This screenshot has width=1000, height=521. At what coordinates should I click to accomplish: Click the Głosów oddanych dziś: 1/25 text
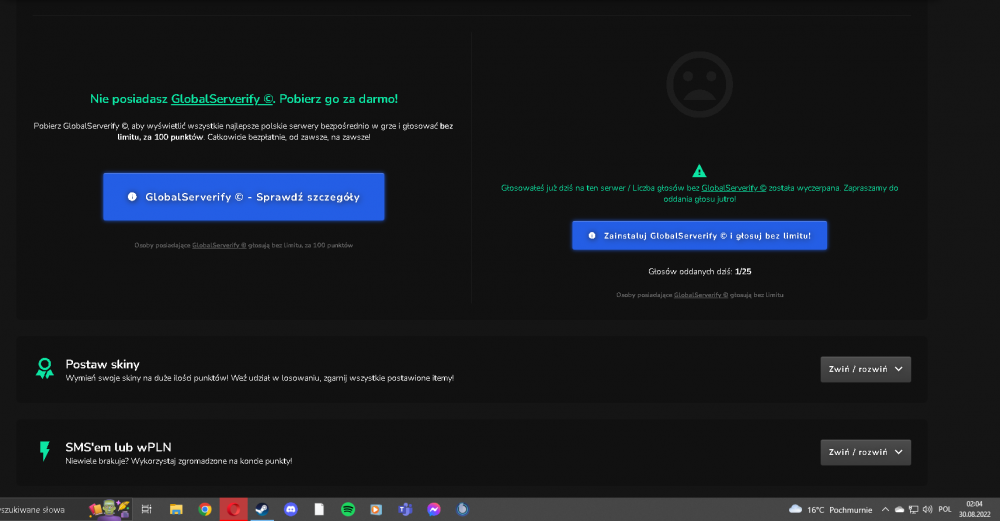pos(700,272)
